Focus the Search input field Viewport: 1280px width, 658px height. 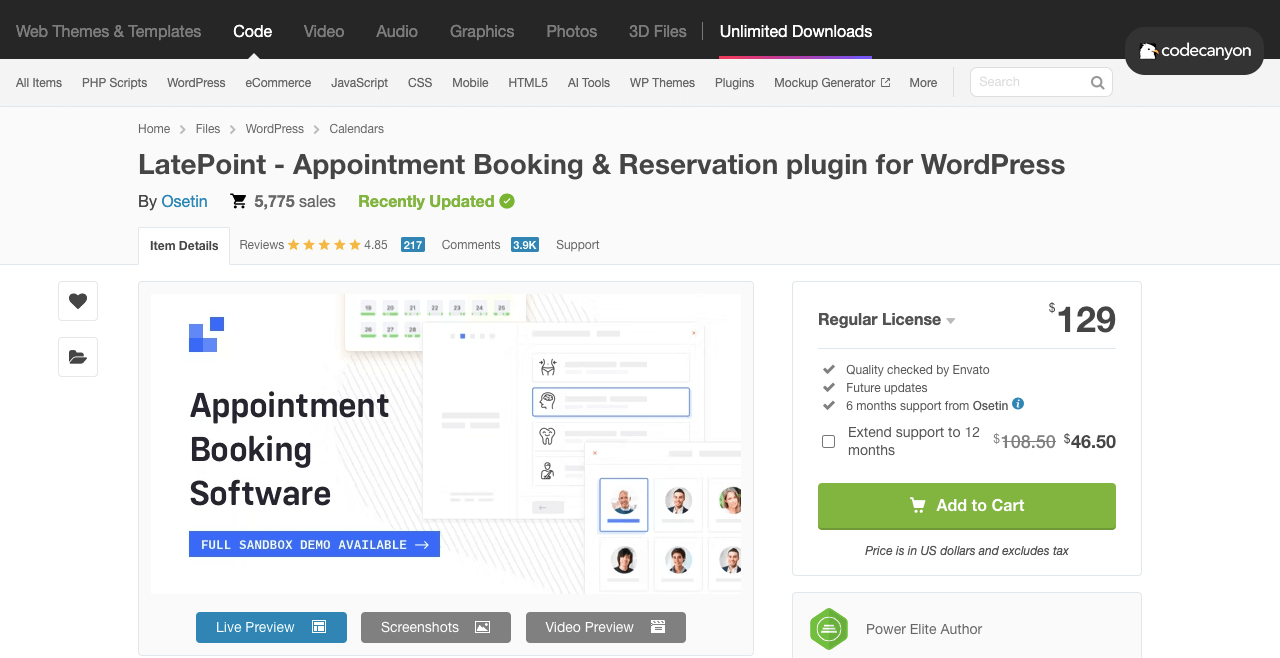click(x=1030, y=82)
